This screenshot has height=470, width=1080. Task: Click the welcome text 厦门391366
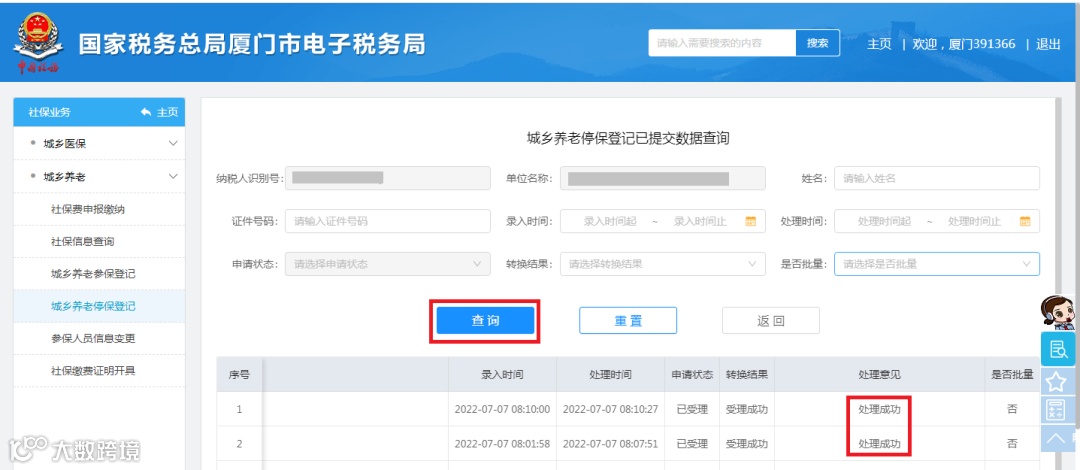[x=982, y=44]
